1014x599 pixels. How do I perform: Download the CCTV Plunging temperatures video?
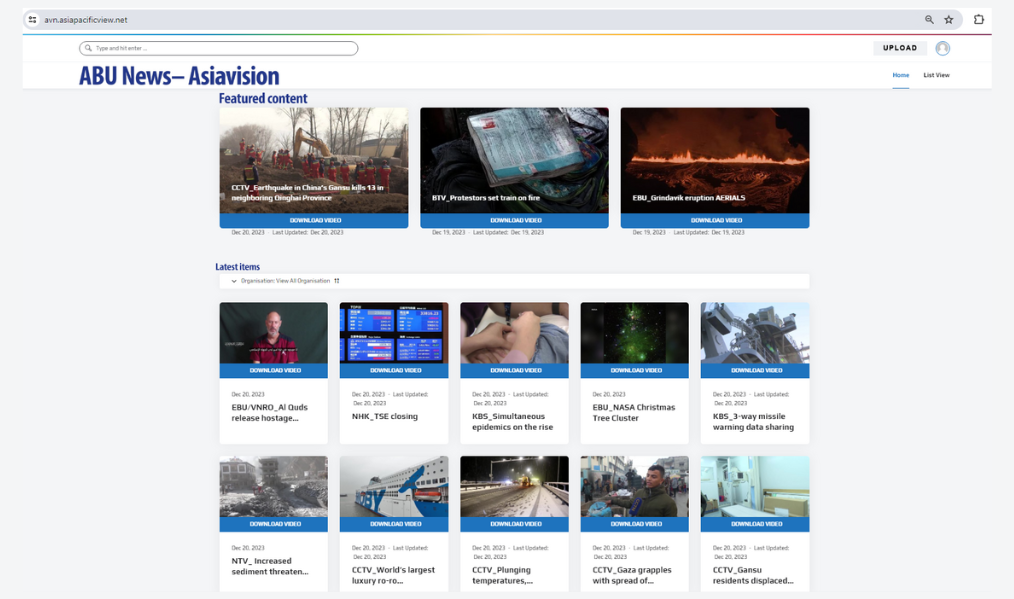tap(514, 524)
